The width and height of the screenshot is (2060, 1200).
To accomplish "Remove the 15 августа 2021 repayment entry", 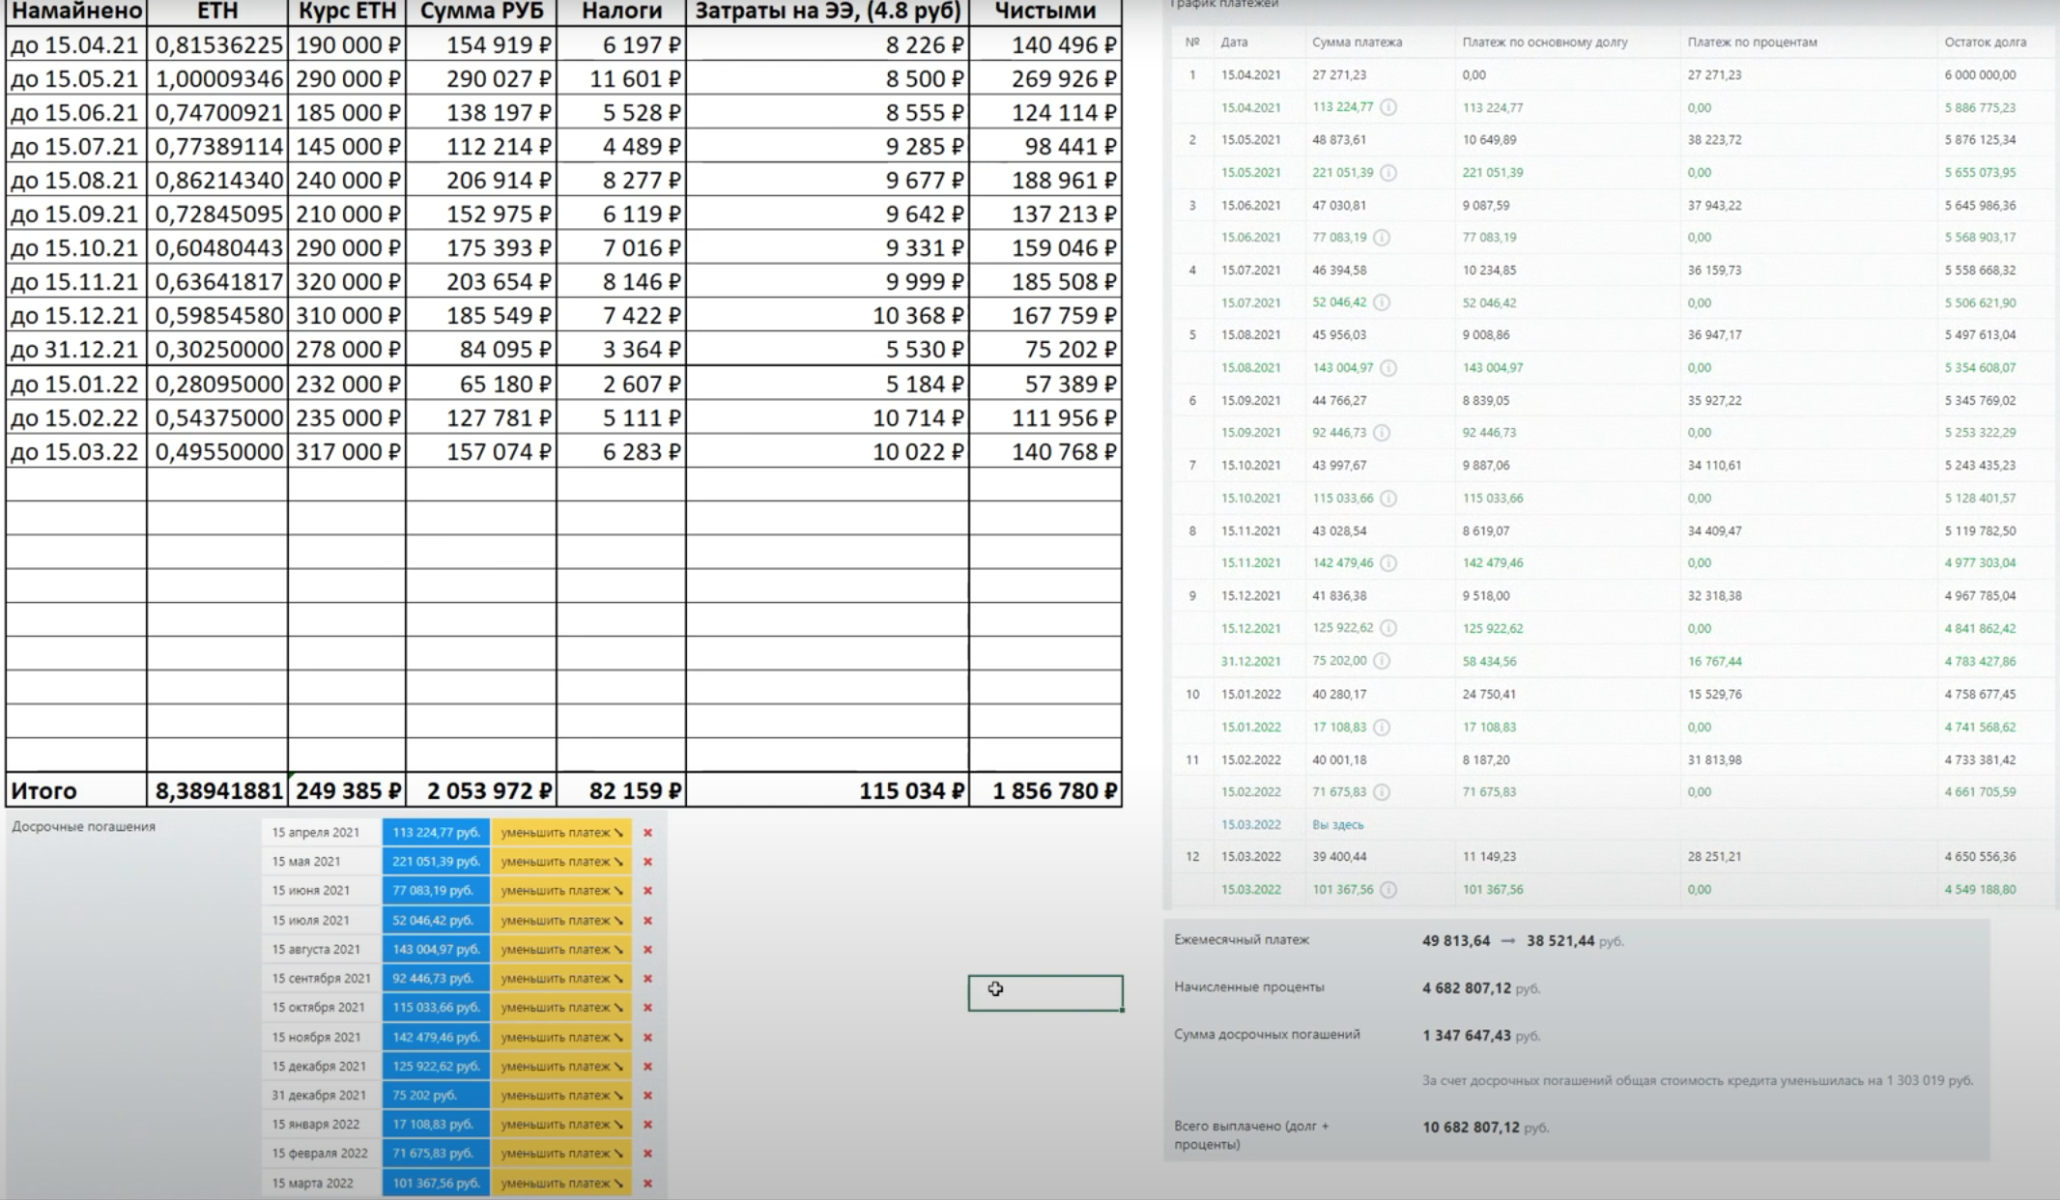I will click(647, 949).
